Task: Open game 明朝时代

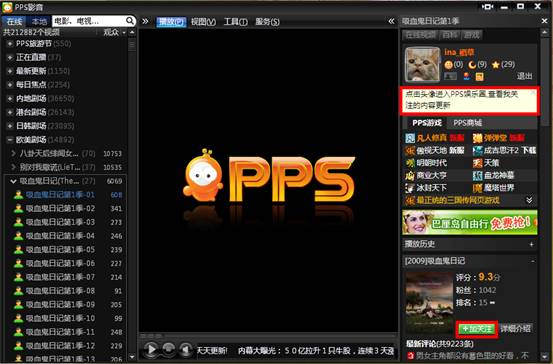Action: click(432, 163)
